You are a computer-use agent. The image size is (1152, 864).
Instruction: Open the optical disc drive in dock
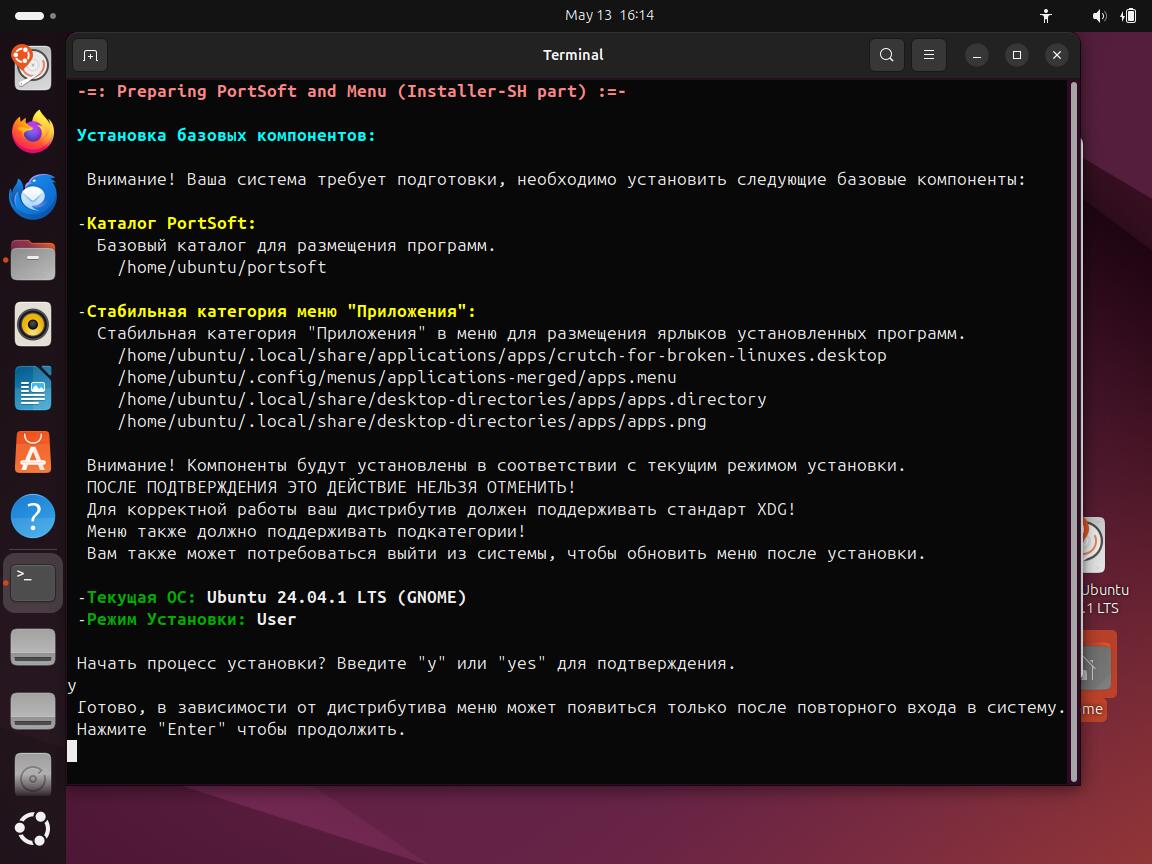(33, 775)
